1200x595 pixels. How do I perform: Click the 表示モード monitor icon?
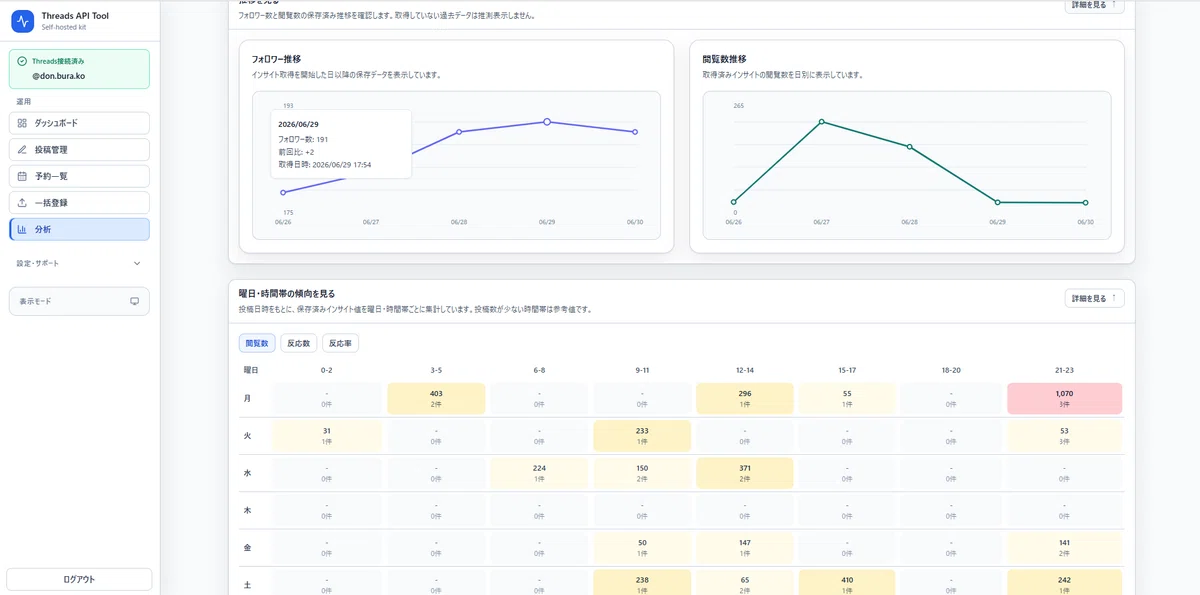click(135, 301)
